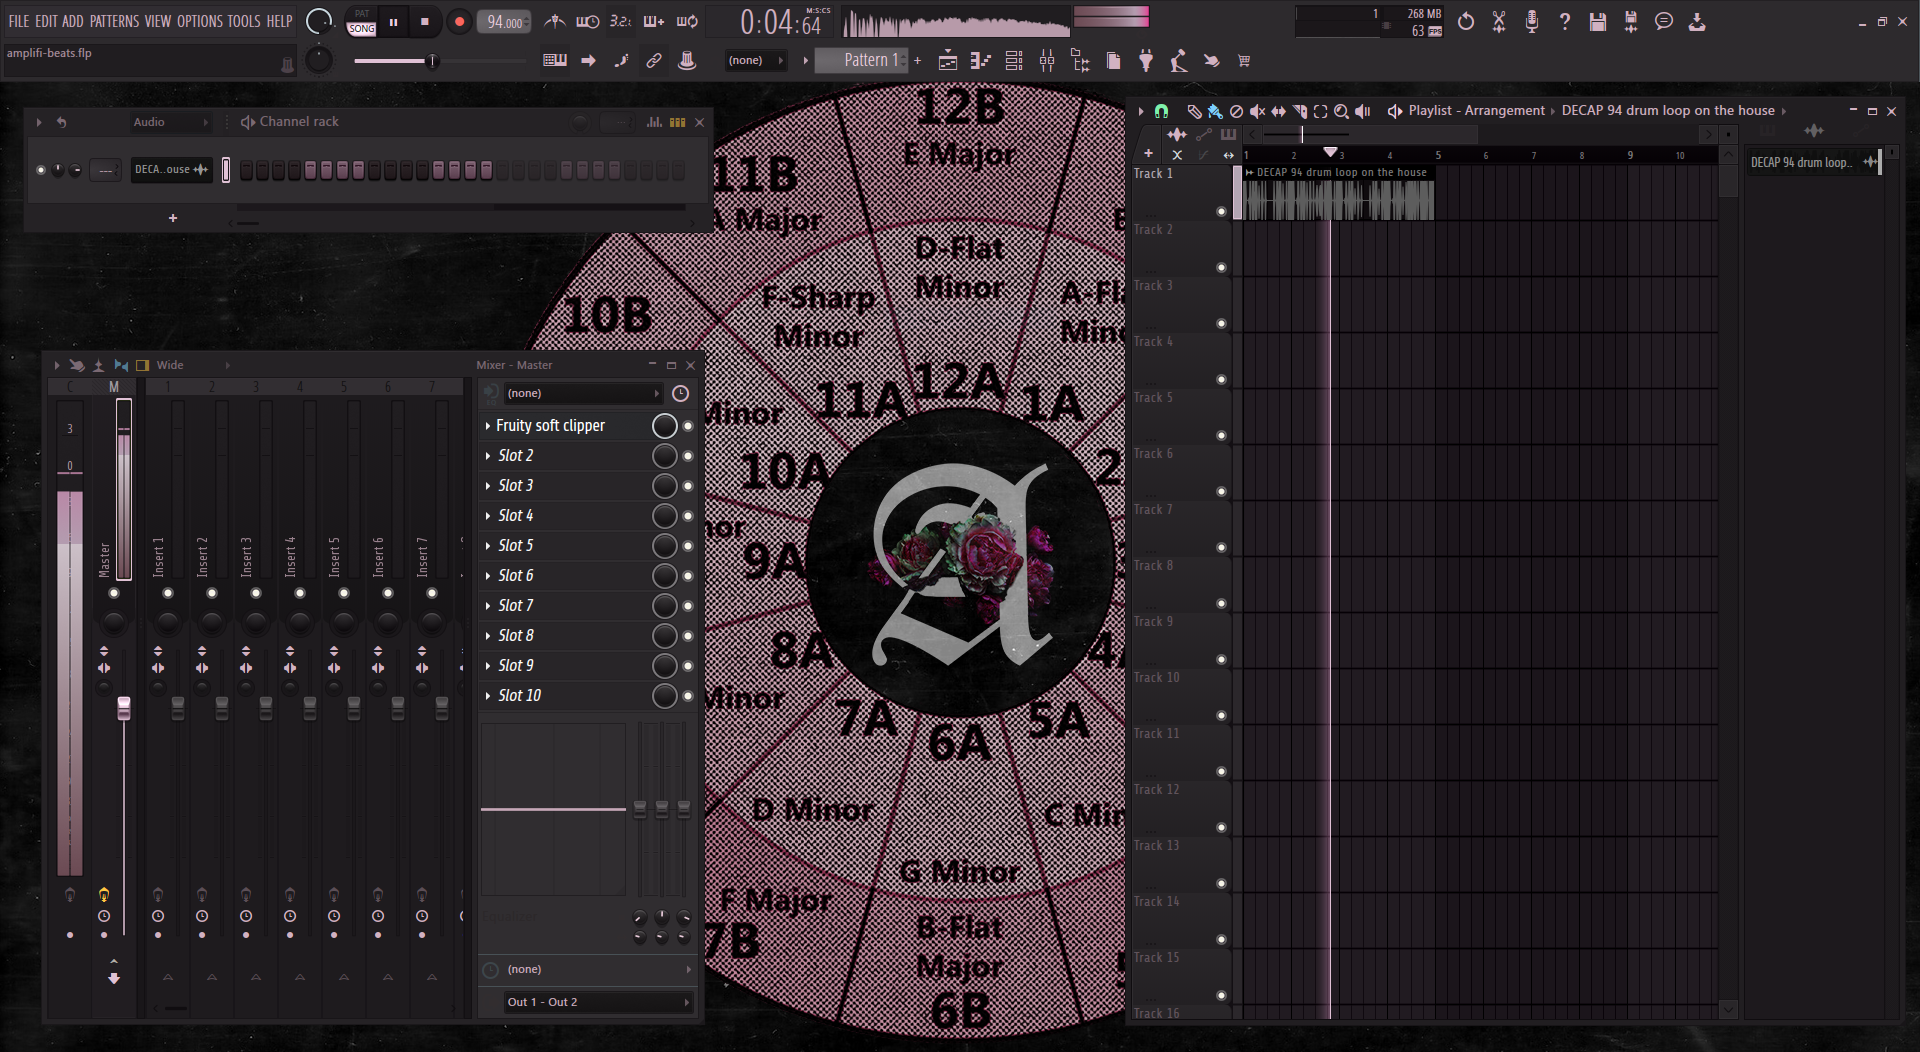The height and width of the screenshot is (1052, 1920).
Task: Open the OPTIONS menu
Action: tap(199, 21)
